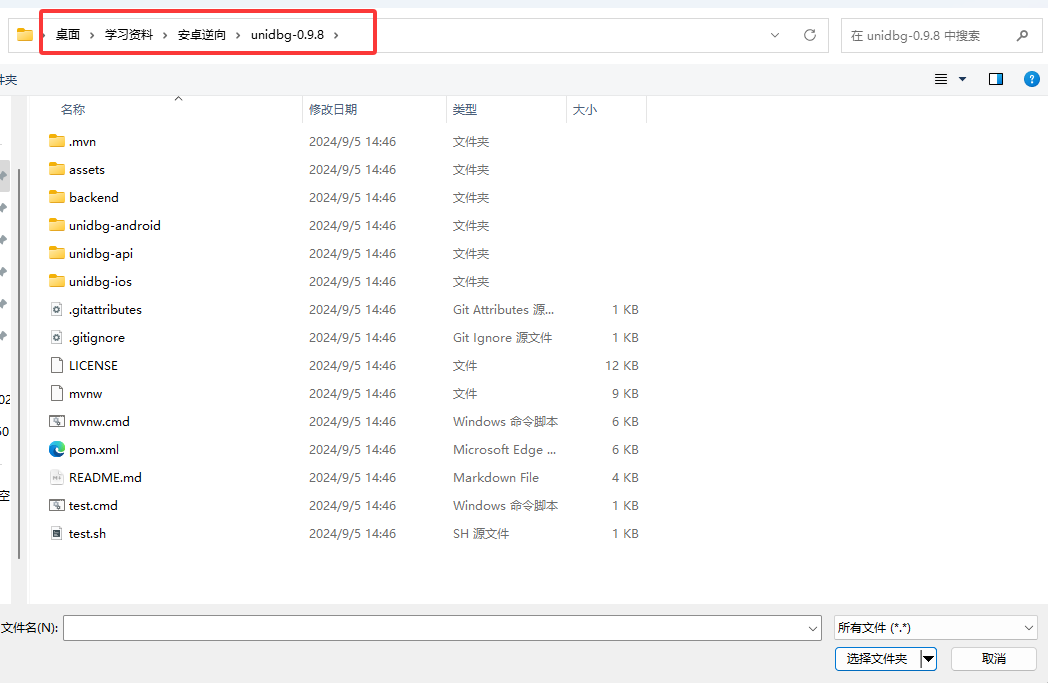Click the navigation pane scrollbar
The width and height of the screenshot is (1048, 683).
(x=19, y=364)
